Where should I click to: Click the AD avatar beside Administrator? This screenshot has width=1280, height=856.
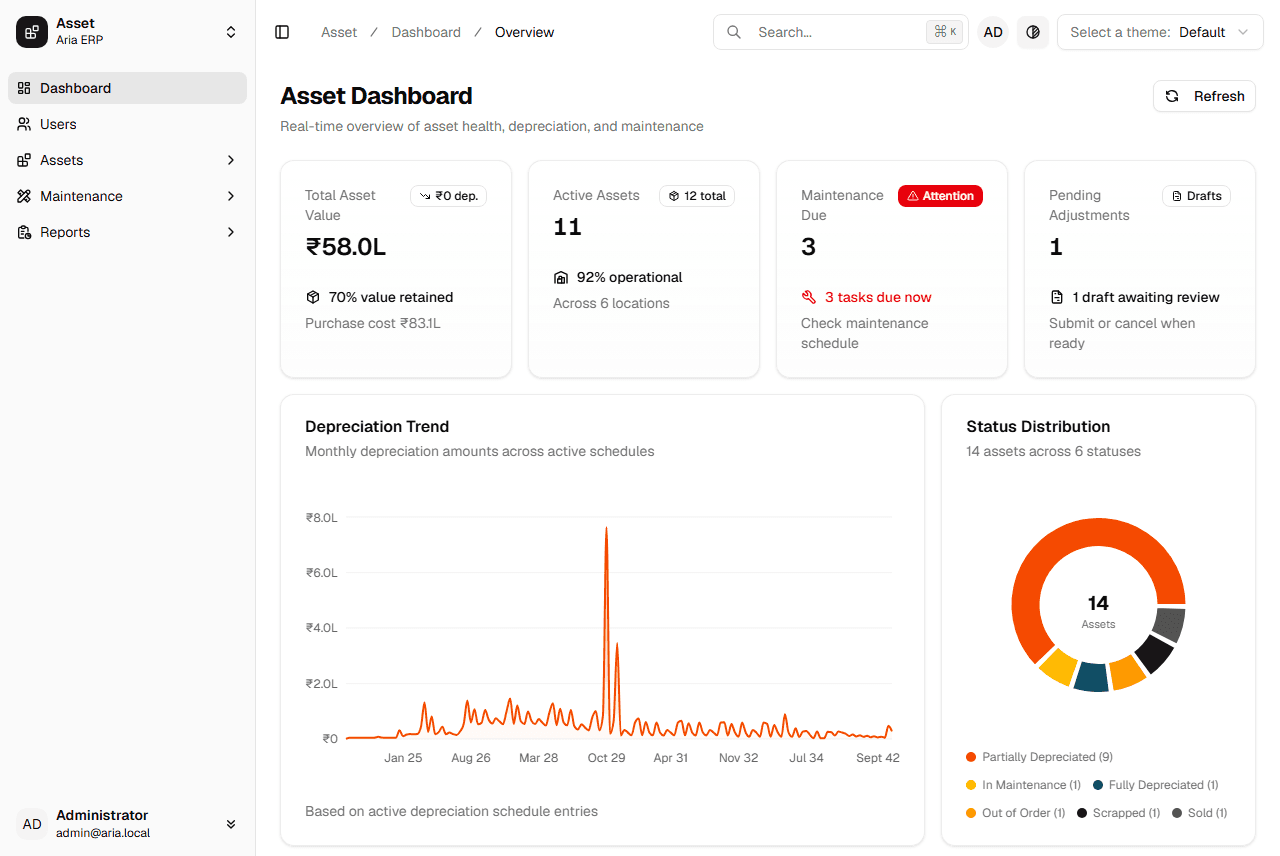point(32,824)
